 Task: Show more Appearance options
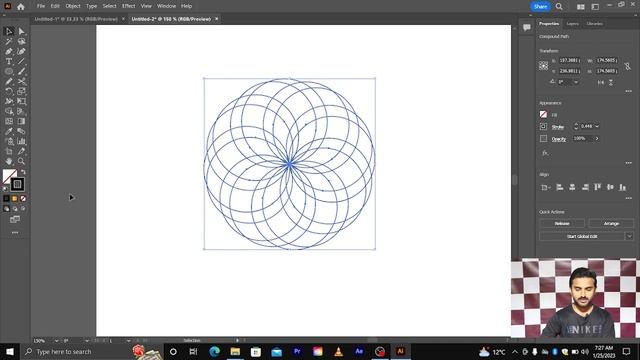(629, 163)
